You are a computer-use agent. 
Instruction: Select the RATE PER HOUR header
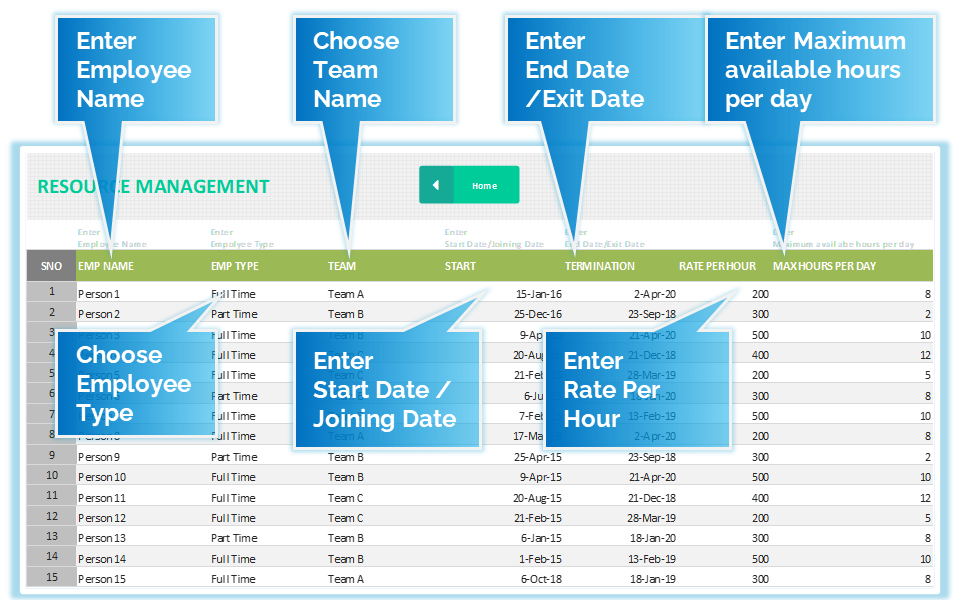coord(717,266)
